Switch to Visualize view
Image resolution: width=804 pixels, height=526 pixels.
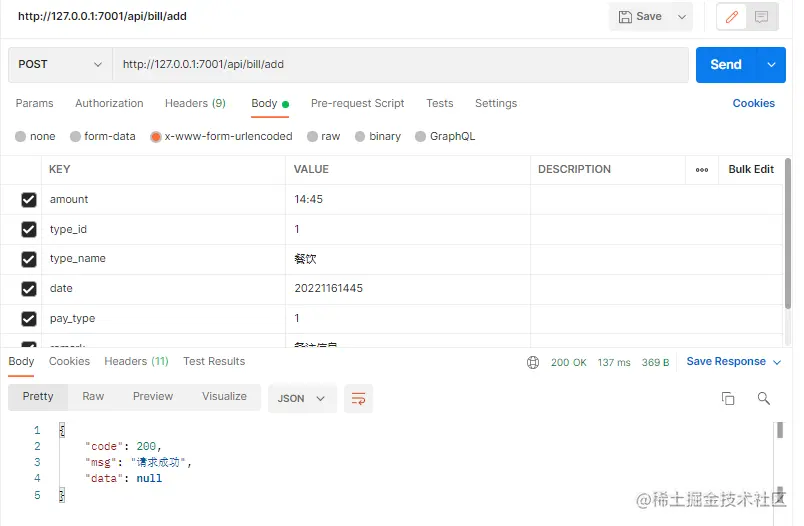tap(224, 396)
